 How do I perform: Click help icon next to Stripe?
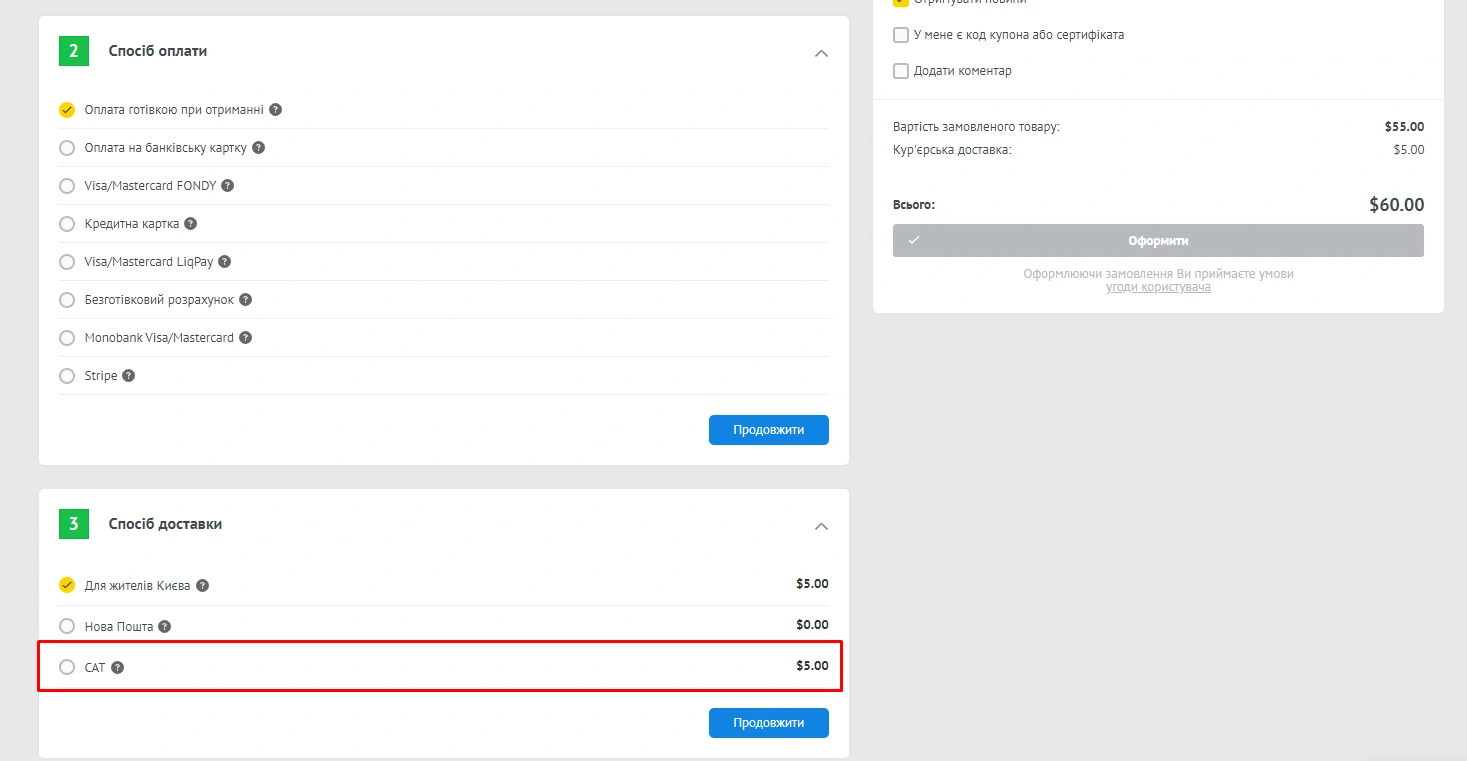(x=128, y=376)
